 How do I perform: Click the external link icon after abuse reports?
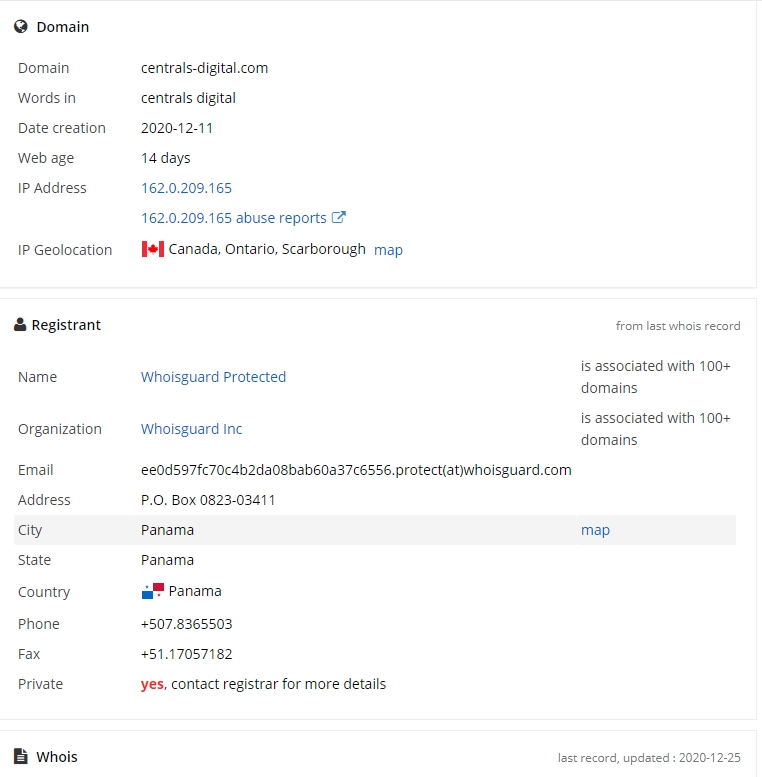(338, 217)
